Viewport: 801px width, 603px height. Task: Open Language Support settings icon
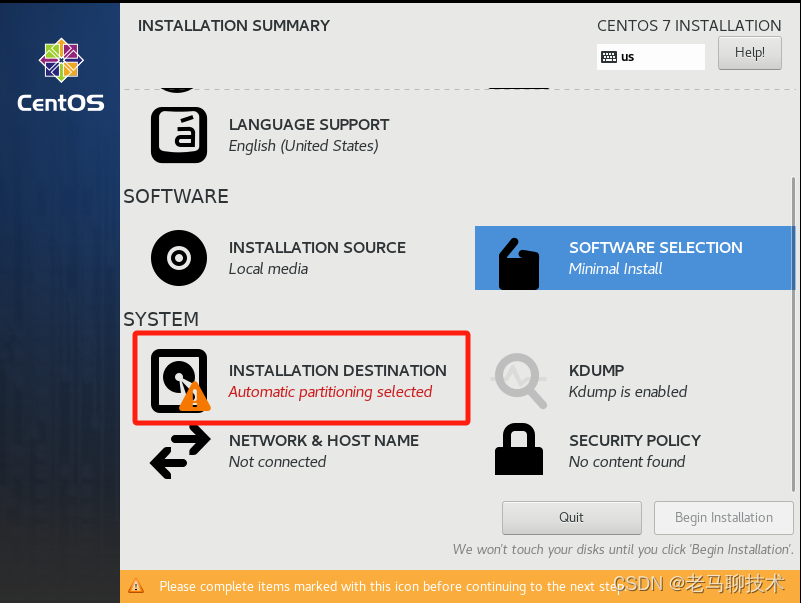coord(179,135)
